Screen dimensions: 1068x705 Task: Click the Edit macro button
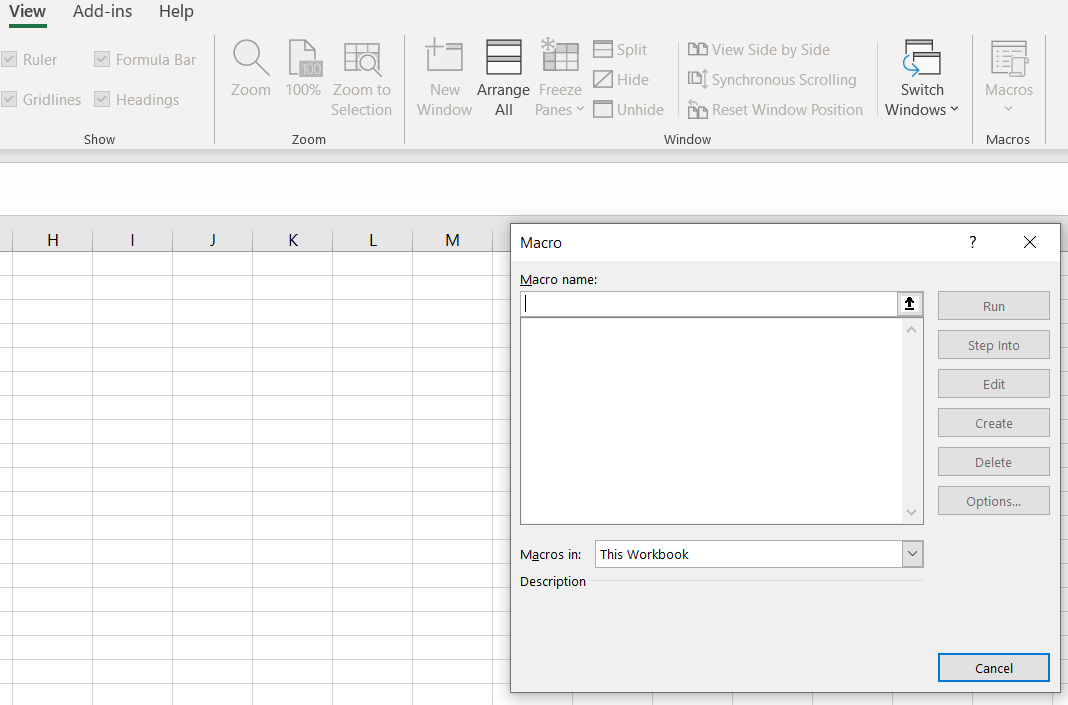click(x=993, y=383)
